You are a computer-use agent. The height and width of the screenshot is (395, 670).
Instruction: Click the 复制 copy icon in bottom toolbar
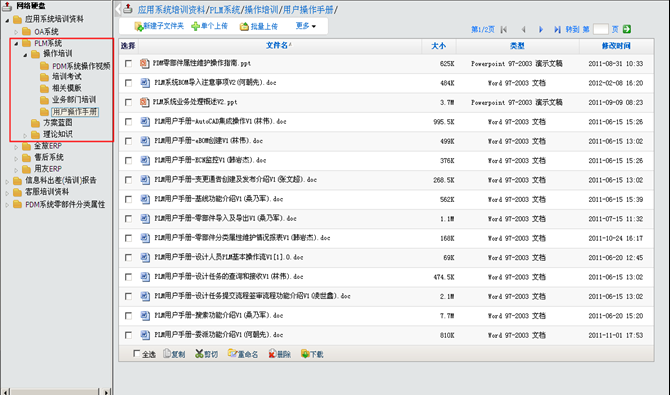click(x=167, y=354)
